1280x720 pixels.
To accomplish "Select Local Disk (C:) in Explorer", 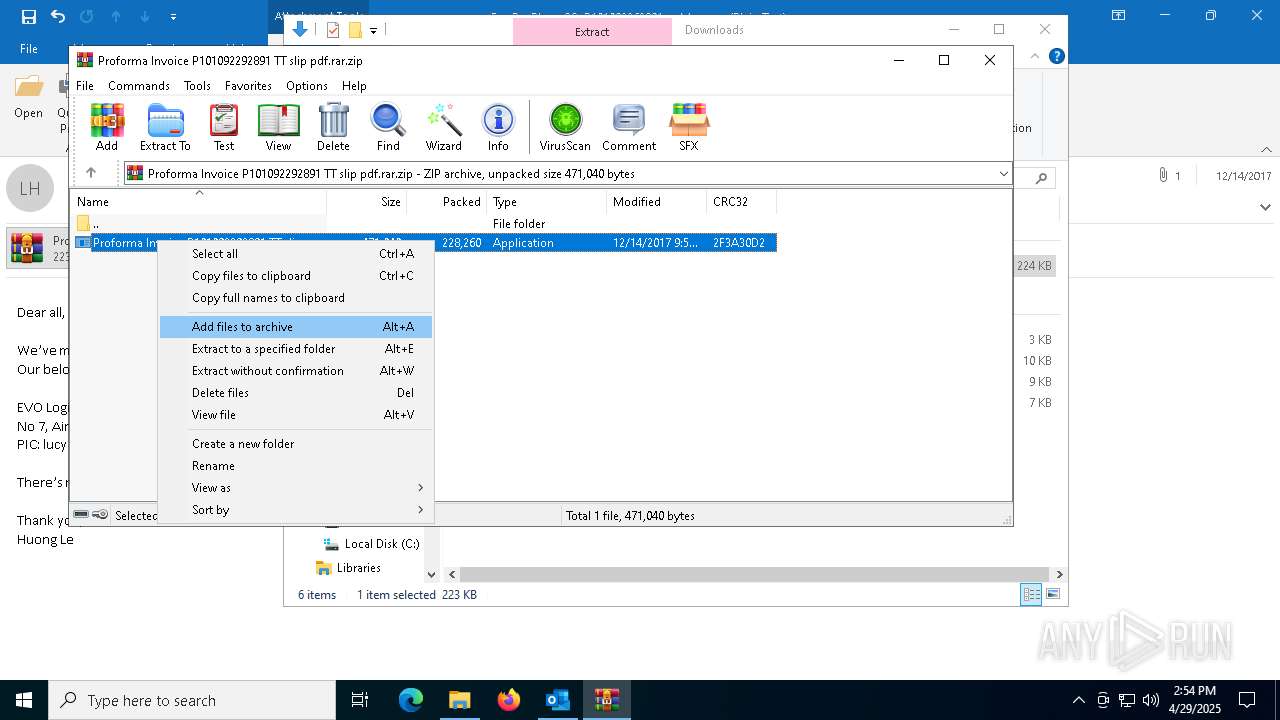I will pos(370,544).
